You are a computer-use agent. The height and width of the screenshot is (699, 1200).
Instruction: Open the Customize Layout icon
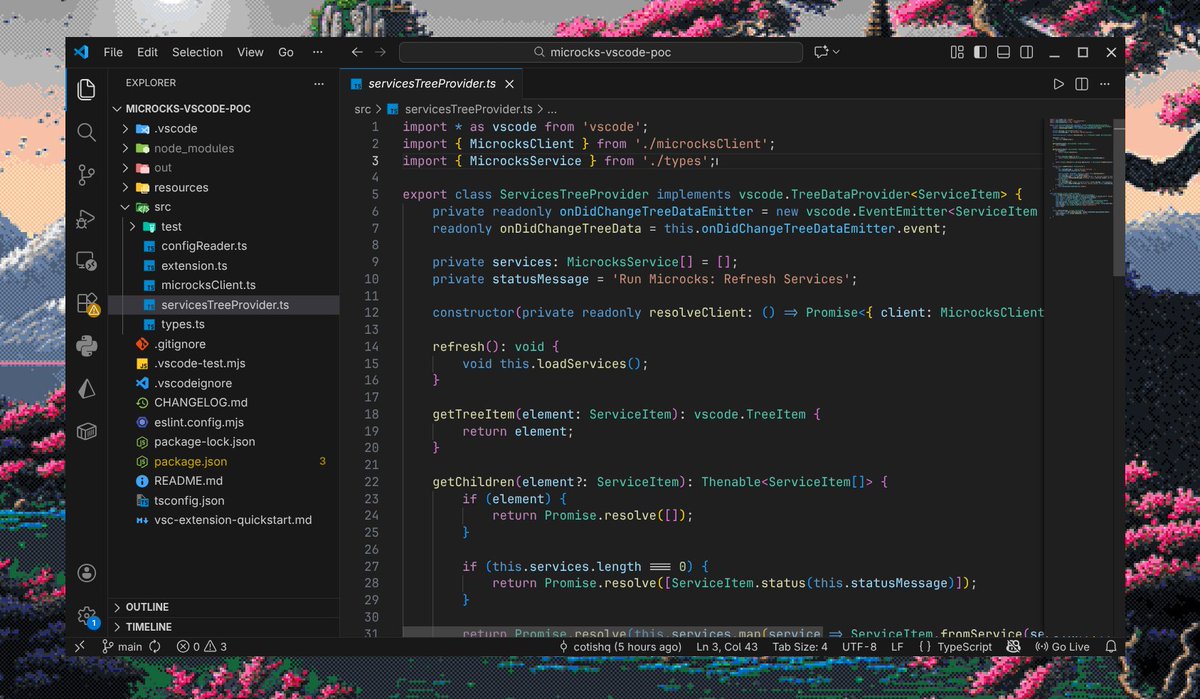point(957,52)
